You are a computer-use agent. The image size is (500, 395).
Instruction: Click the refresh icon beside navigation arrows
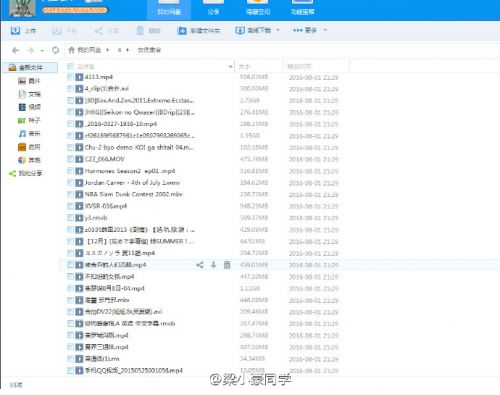(x=55, y=50)
